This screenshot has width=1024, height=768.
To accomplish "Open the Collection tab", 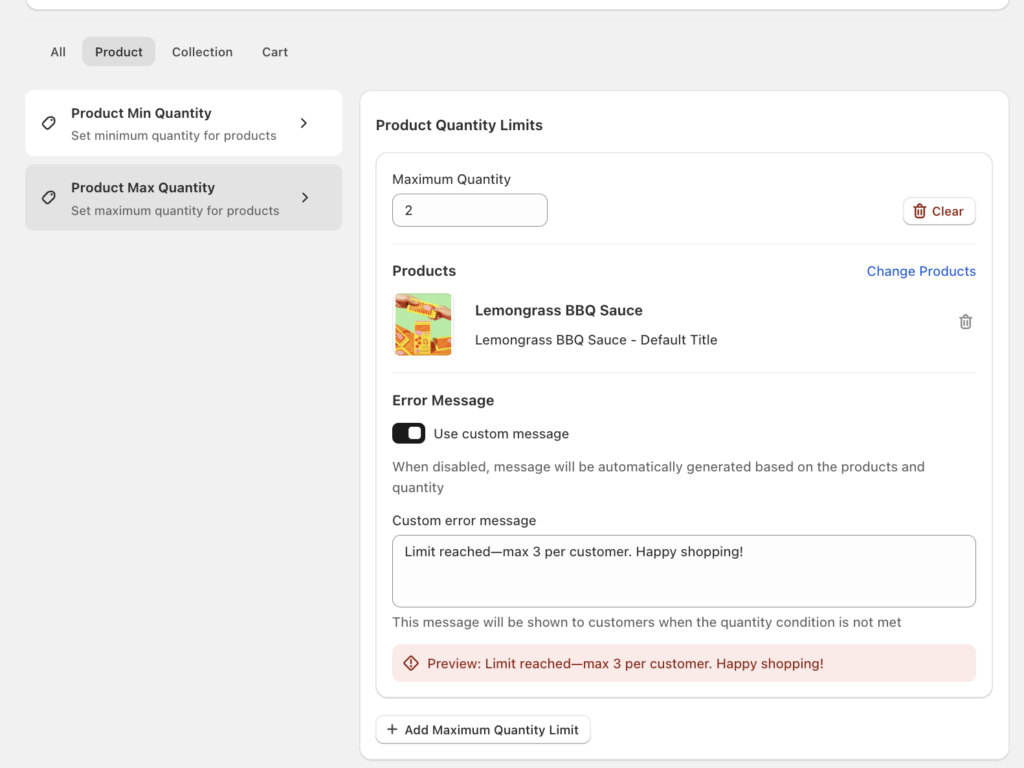I will pos(202,52).
